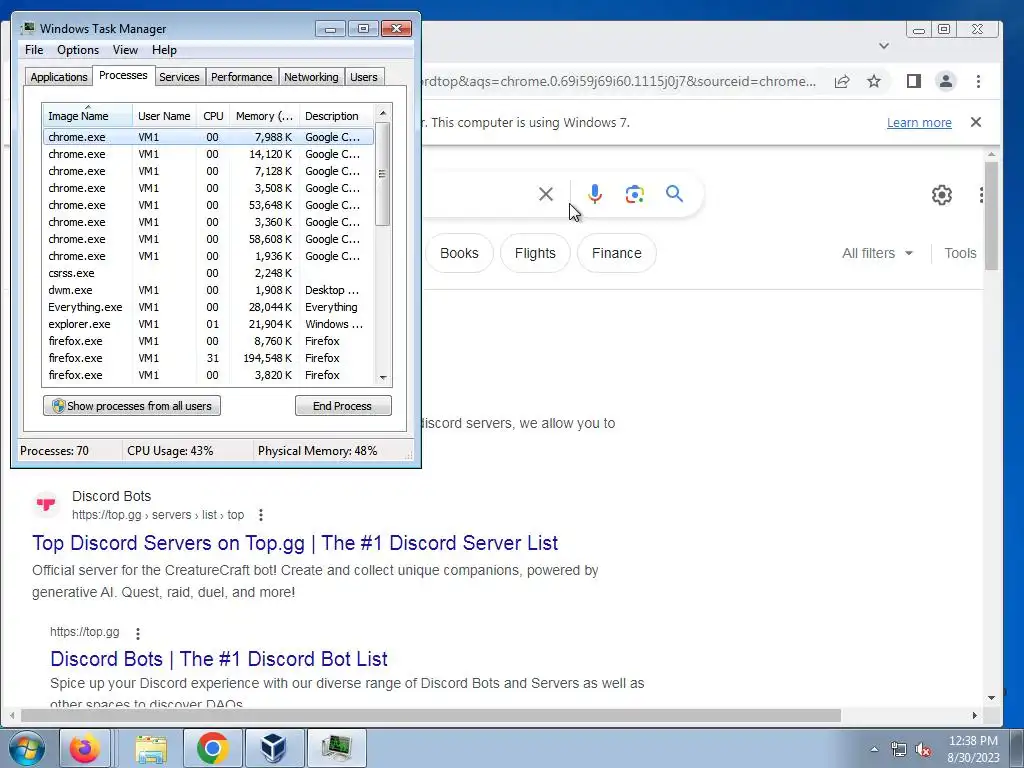Screen dimensions: 1024x768
Task: Open the Tools search options
Action: pyautogui.click(x=960, y=253)
